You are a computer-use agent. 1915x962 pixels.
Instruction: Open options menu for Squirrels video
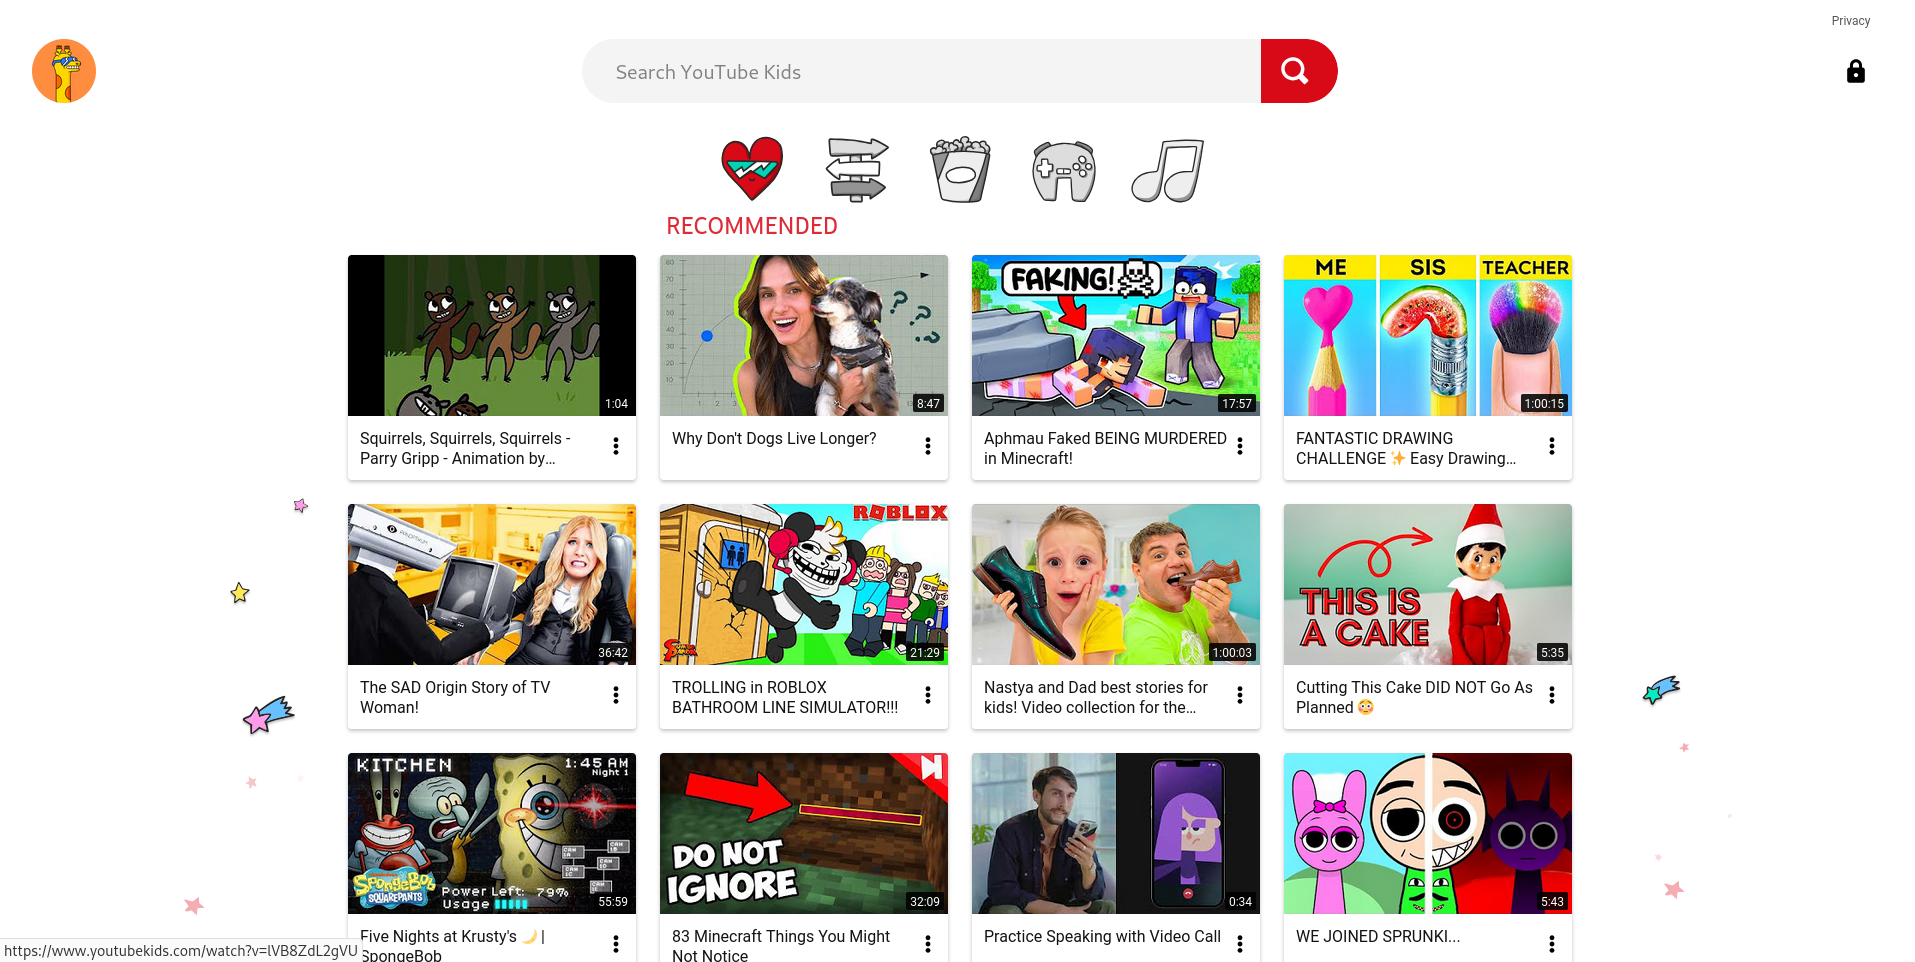[x=616, y=446]
